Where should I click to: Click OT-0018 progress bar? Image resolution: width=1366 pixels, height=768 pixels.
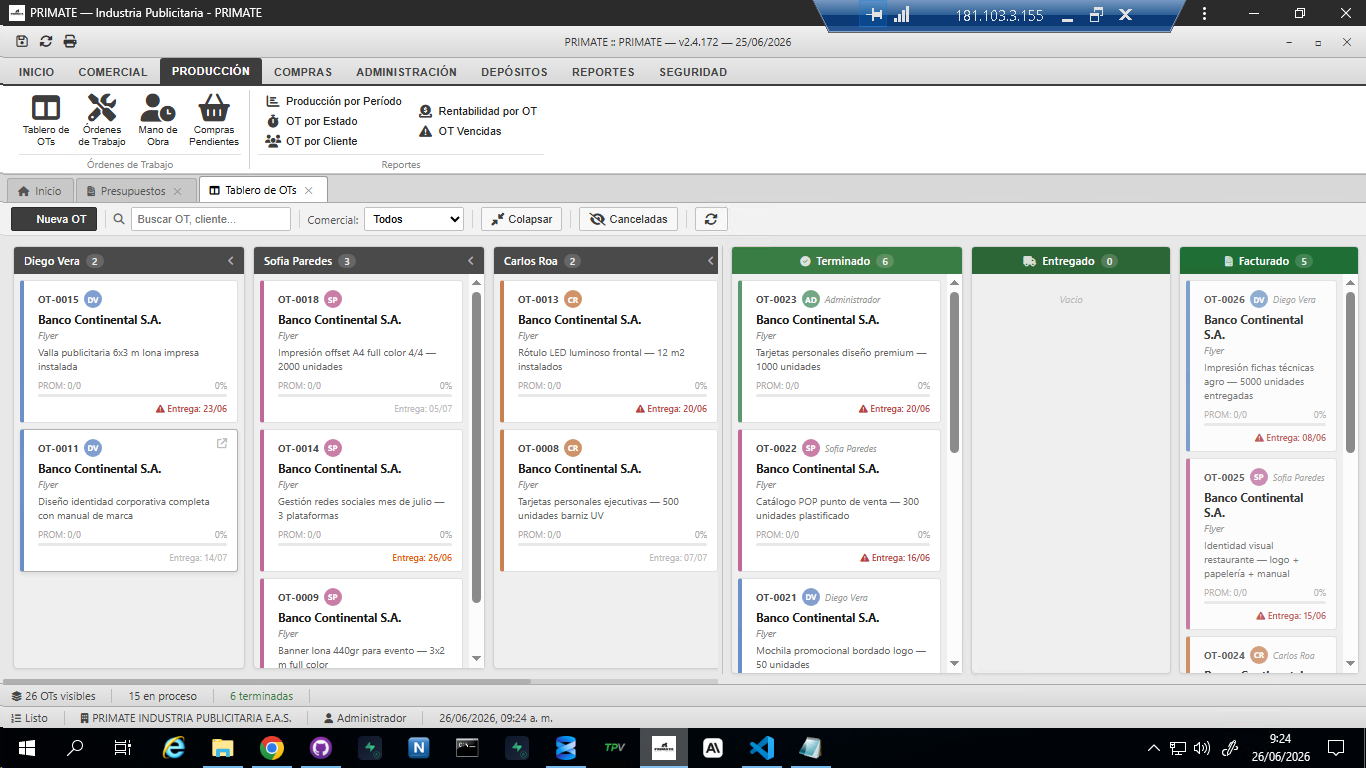coord(365,396)
